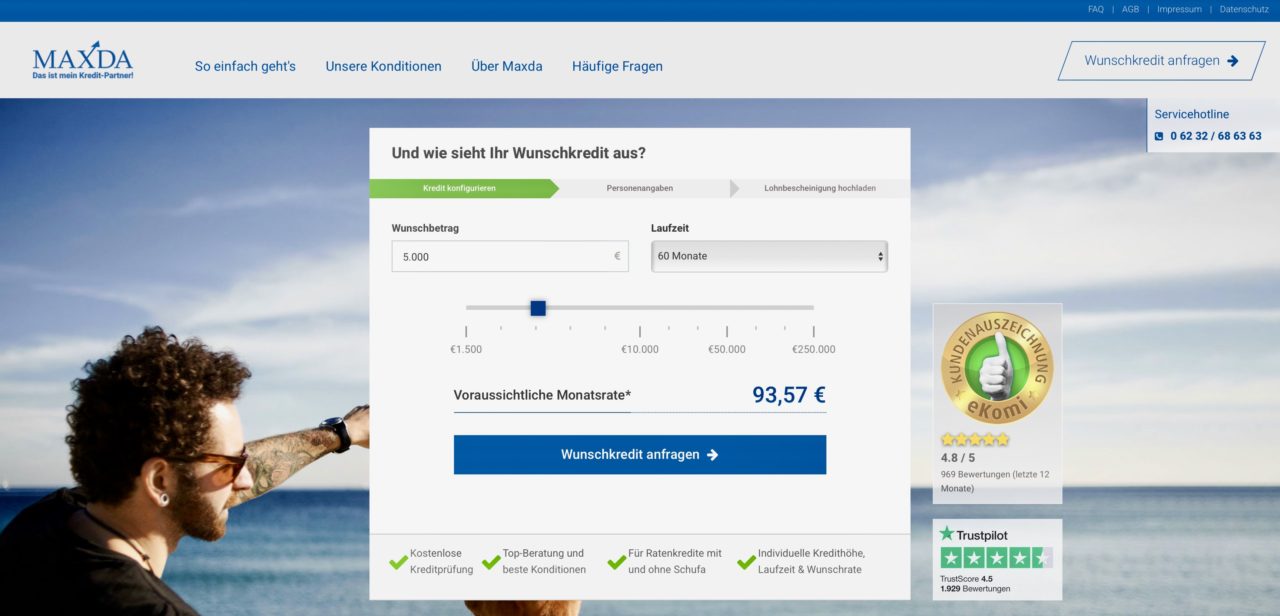The image size is (1280, 616).
Task: Open the Laufzeit dropdown showing 60 Monate
Action: pos(769,256)
